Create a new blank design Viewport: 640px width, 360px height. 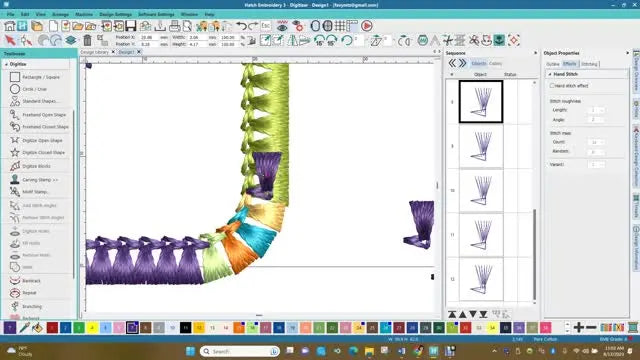53,26
